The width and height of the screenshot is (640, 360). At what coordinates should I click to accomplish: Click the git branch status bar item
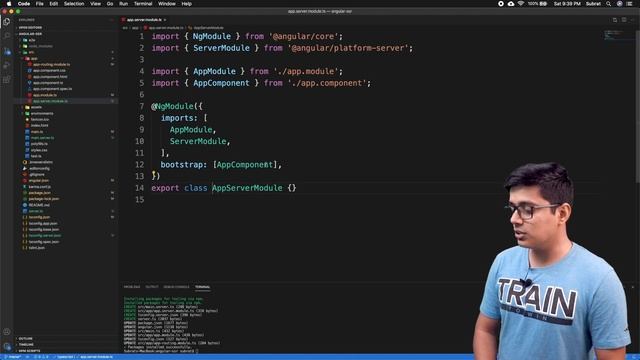point(12,357)
